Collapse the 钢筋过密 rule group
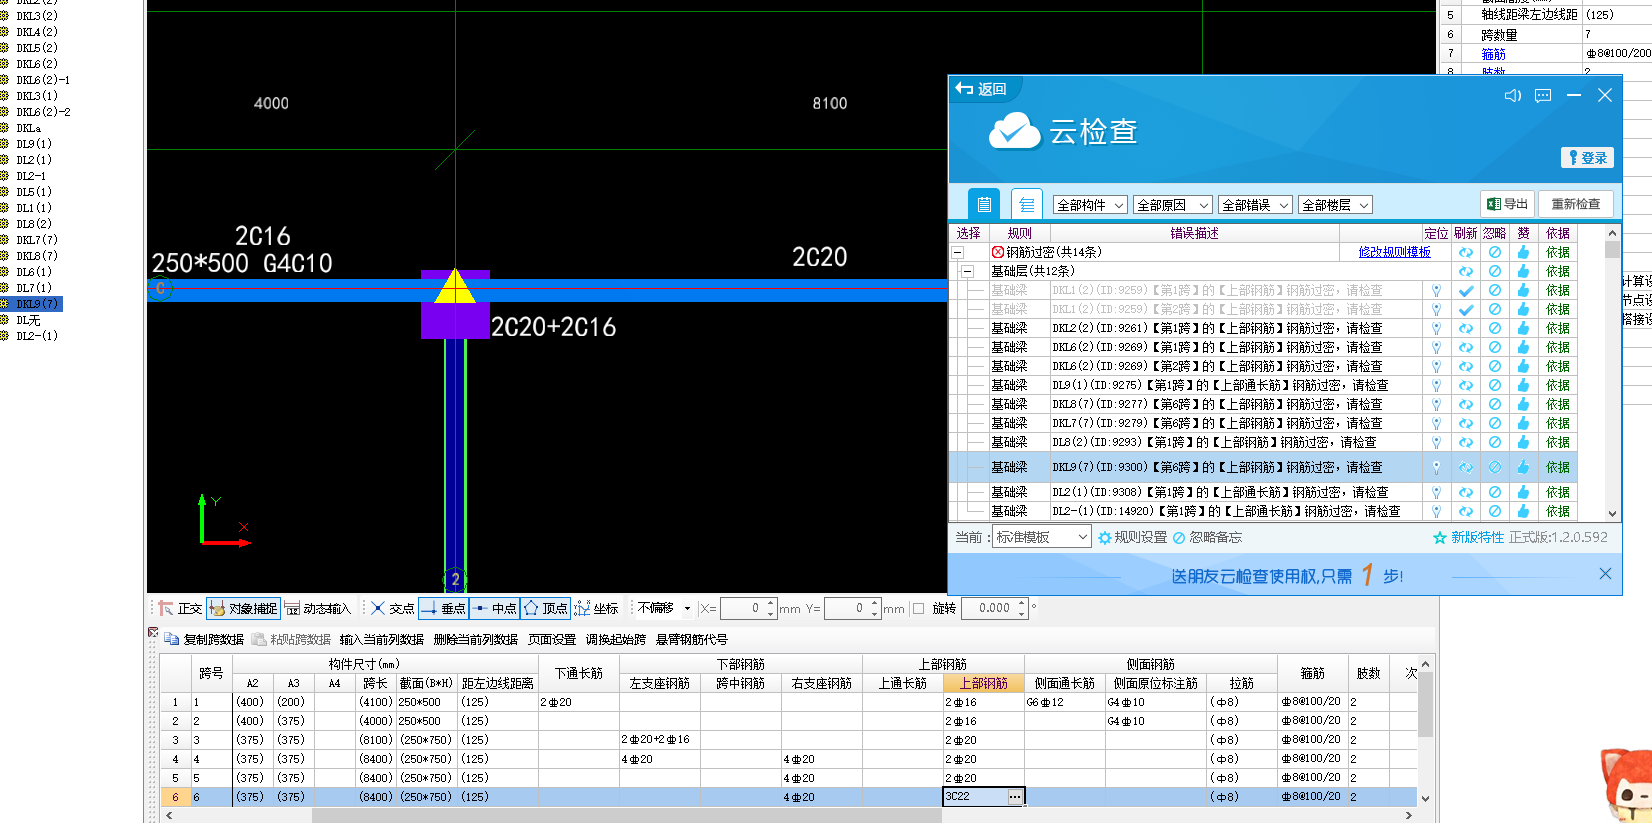Screen dimensions: 1652x823 pyautogui.click(x=957, y=252)
